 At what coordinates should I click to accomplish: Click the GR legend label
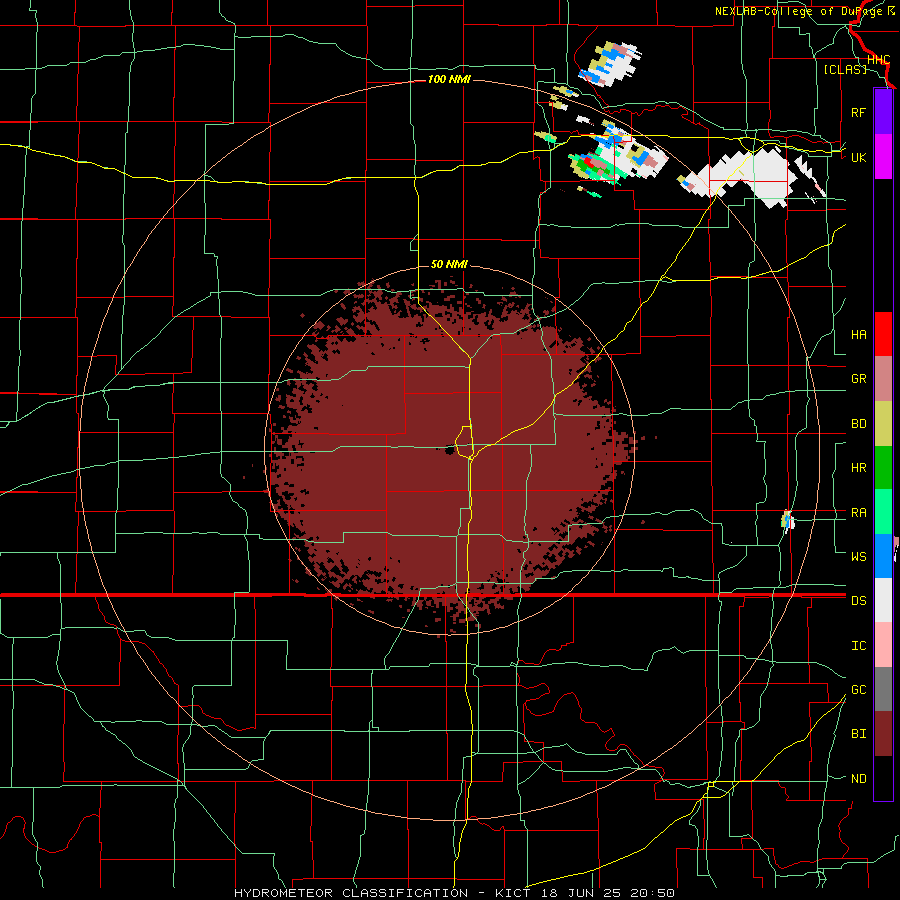click(858, 379)
